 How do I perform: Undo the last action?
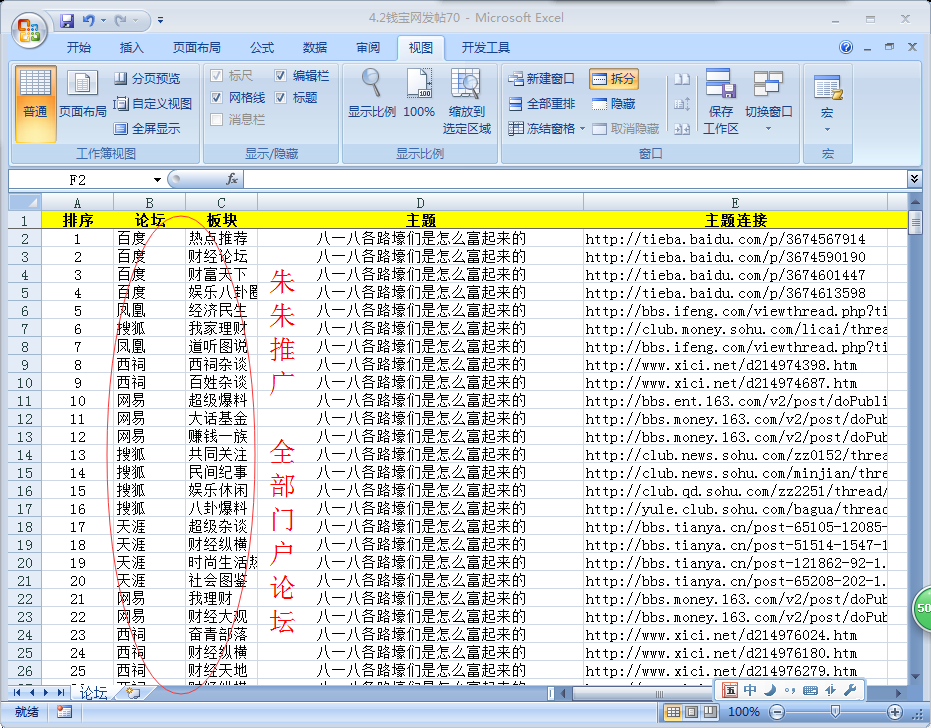88,21
